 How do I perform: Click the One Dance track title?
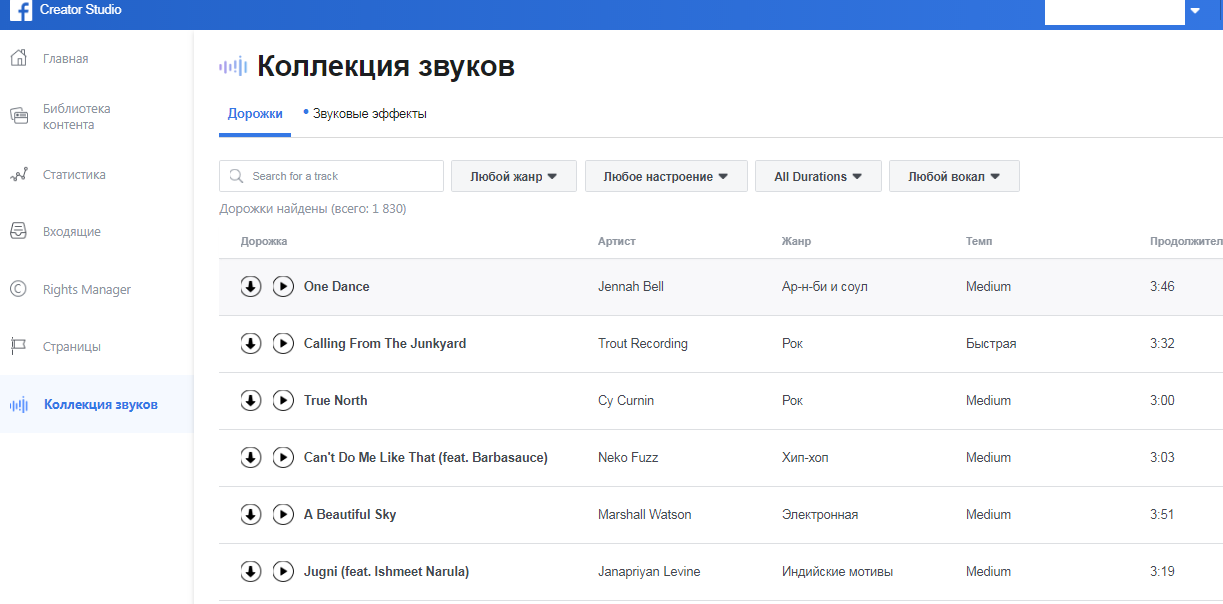pos(337,286)
